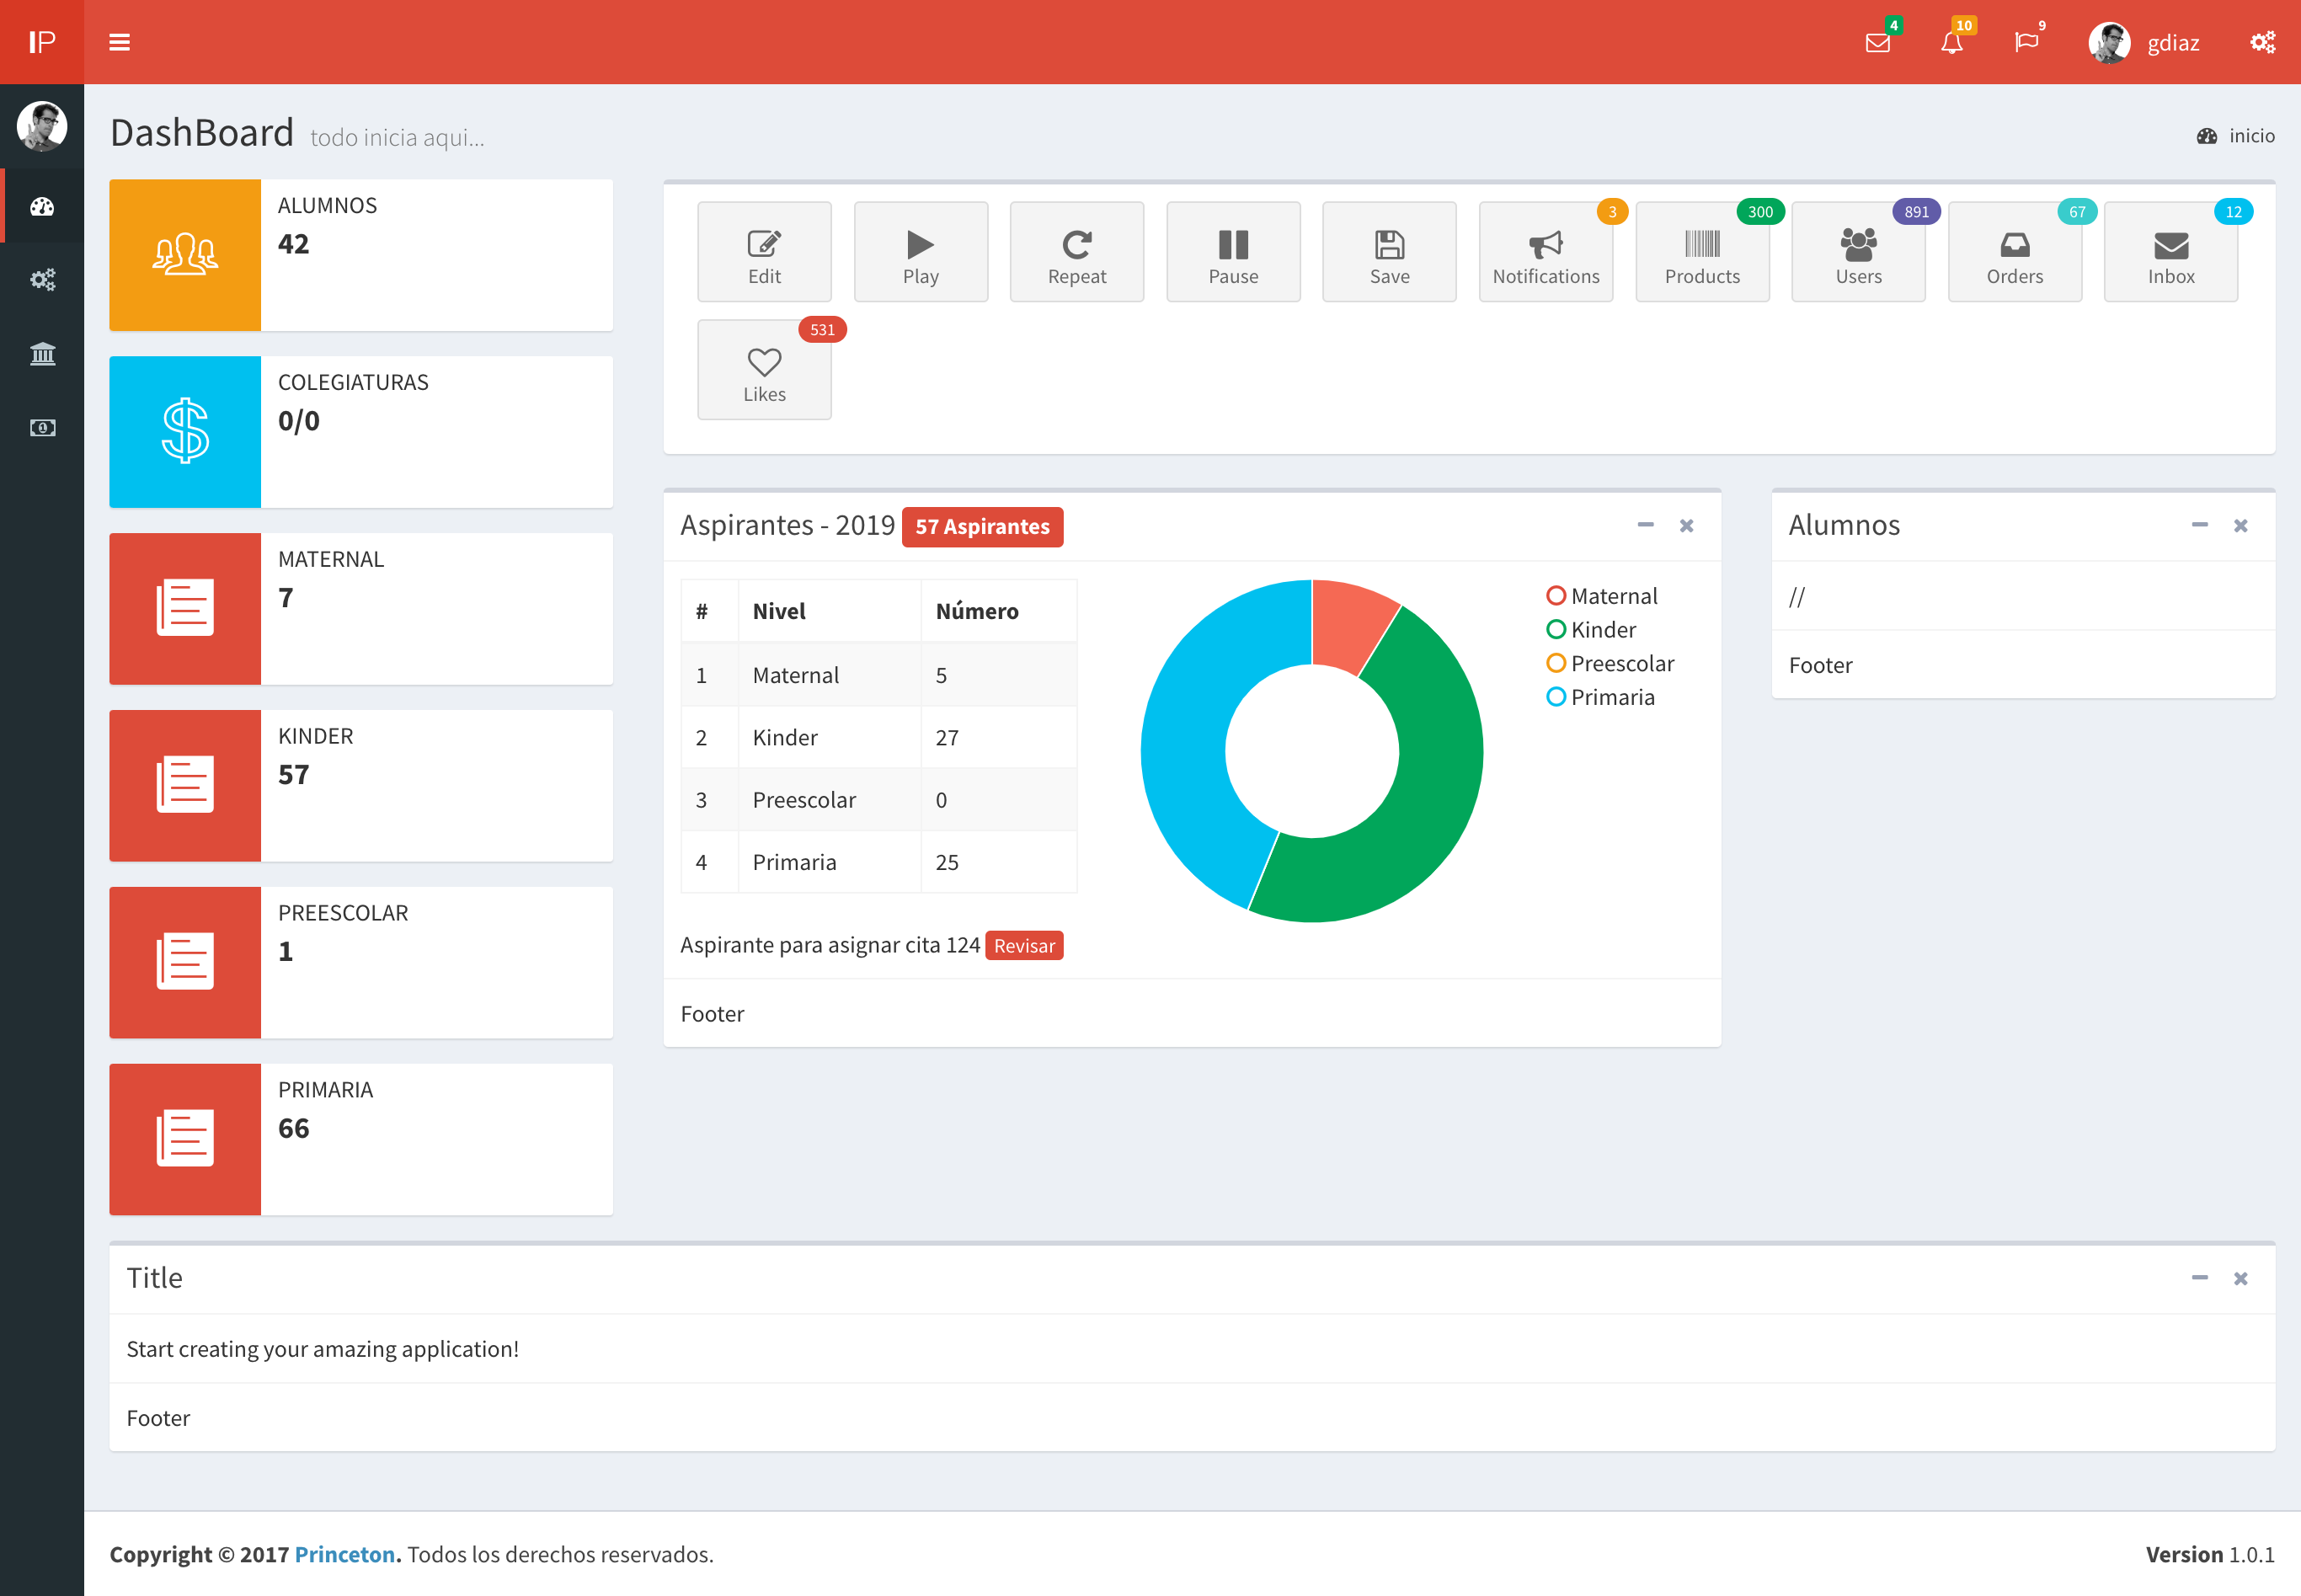2301x1596 pixels.
Task: Click the Play app button
Action: pyautogui.click(x=921, y=252)
